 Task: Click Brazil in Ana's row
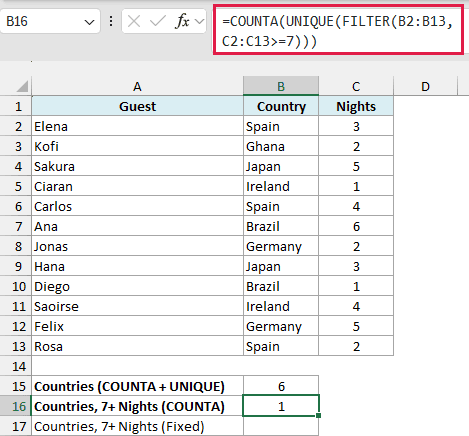pos(281,226)
